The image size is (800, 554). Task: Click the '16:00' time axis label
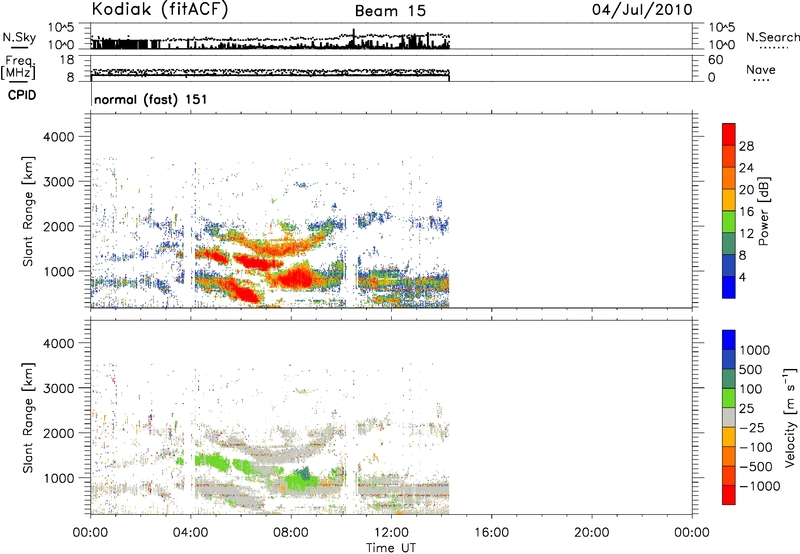(x=491, y=533)
